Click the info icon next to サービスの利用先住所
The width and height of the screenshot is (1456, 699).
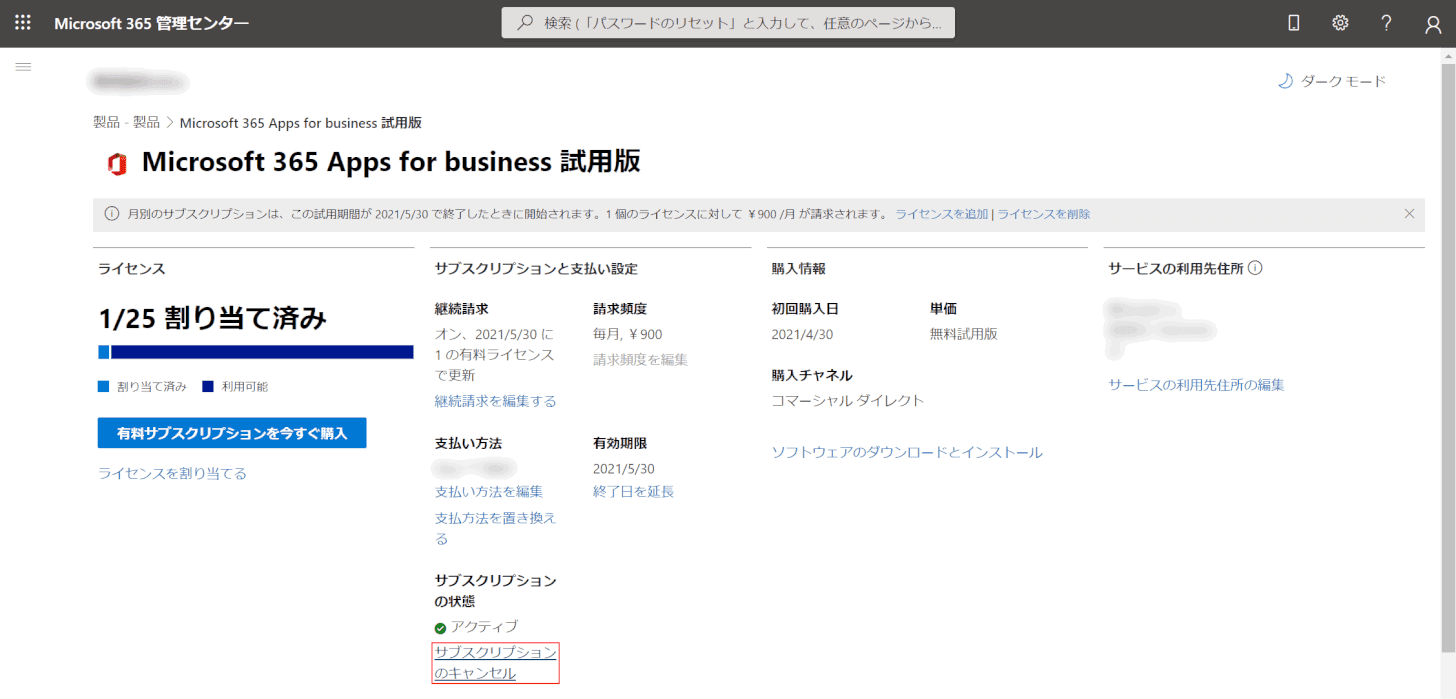tap(1255, 268)
